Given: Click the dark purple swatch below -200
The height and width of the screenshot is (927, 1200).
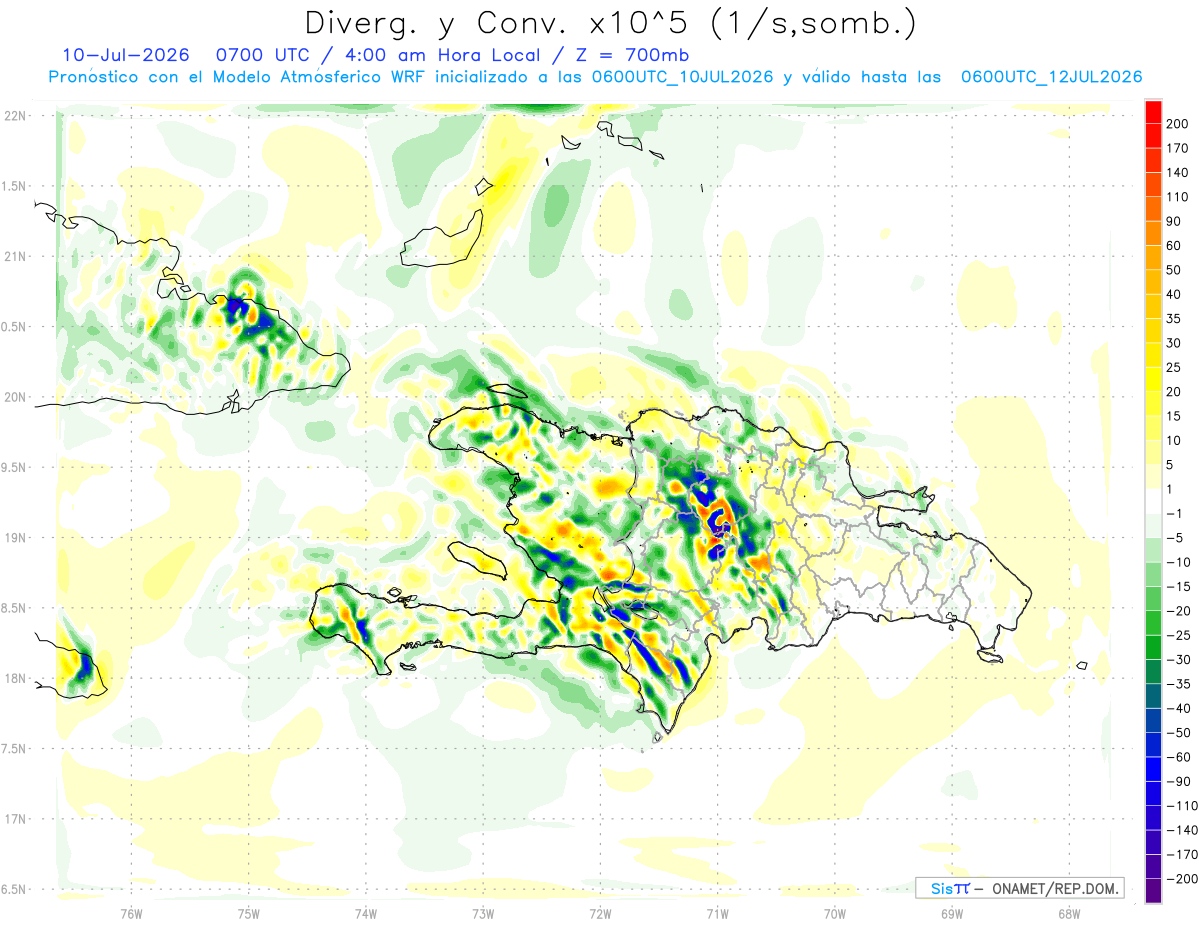Looking at the screenshot, I should click(1153, 891).
